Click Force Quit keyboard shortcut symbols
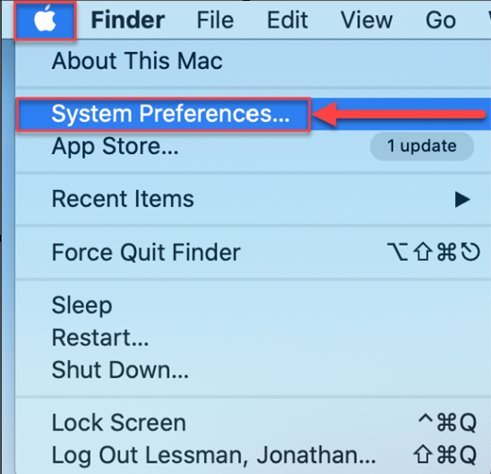This screenshot has width=491, height=474. [x=433, y=252]
